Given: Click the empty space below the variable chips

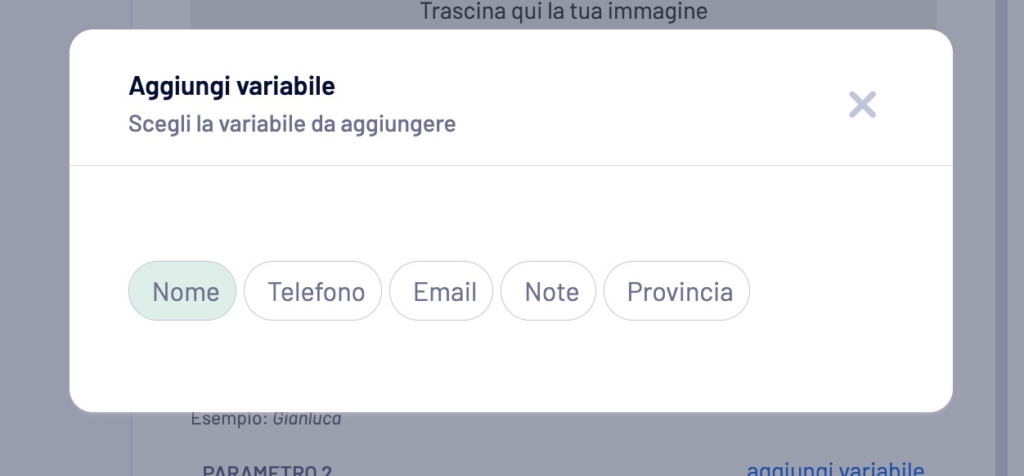Looking at the screenshot, I should [x=511, y=366].
